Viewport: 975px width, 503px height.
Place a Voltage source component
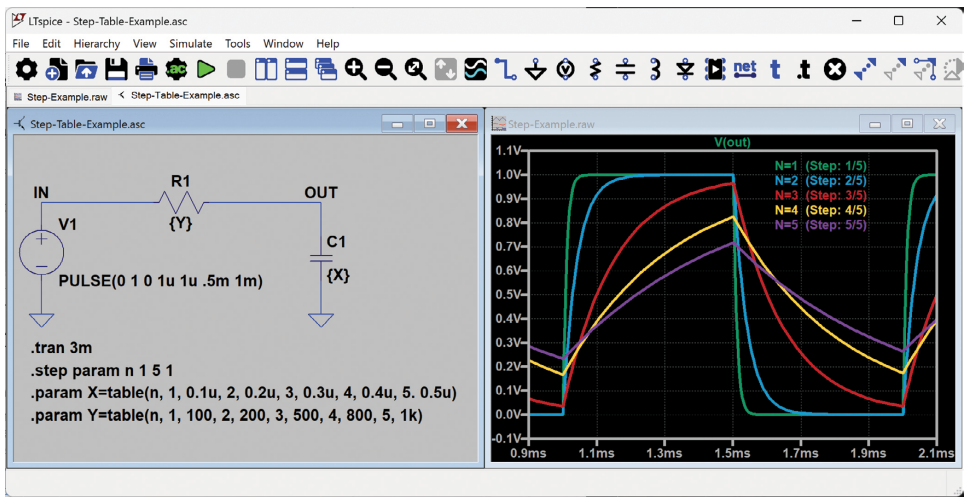click(565, 69)
